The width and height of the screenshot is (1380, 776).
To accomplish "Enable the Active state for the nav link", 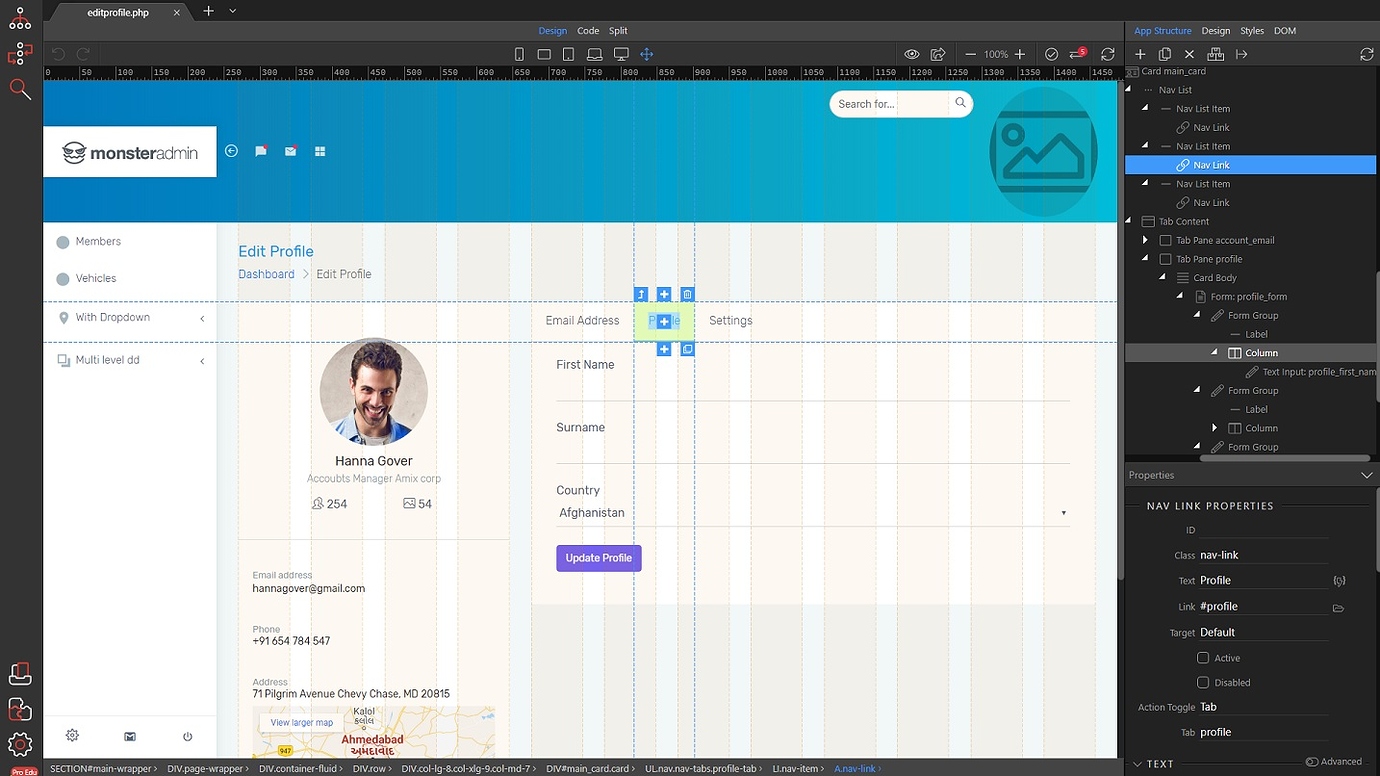I will pos(1203,657).
